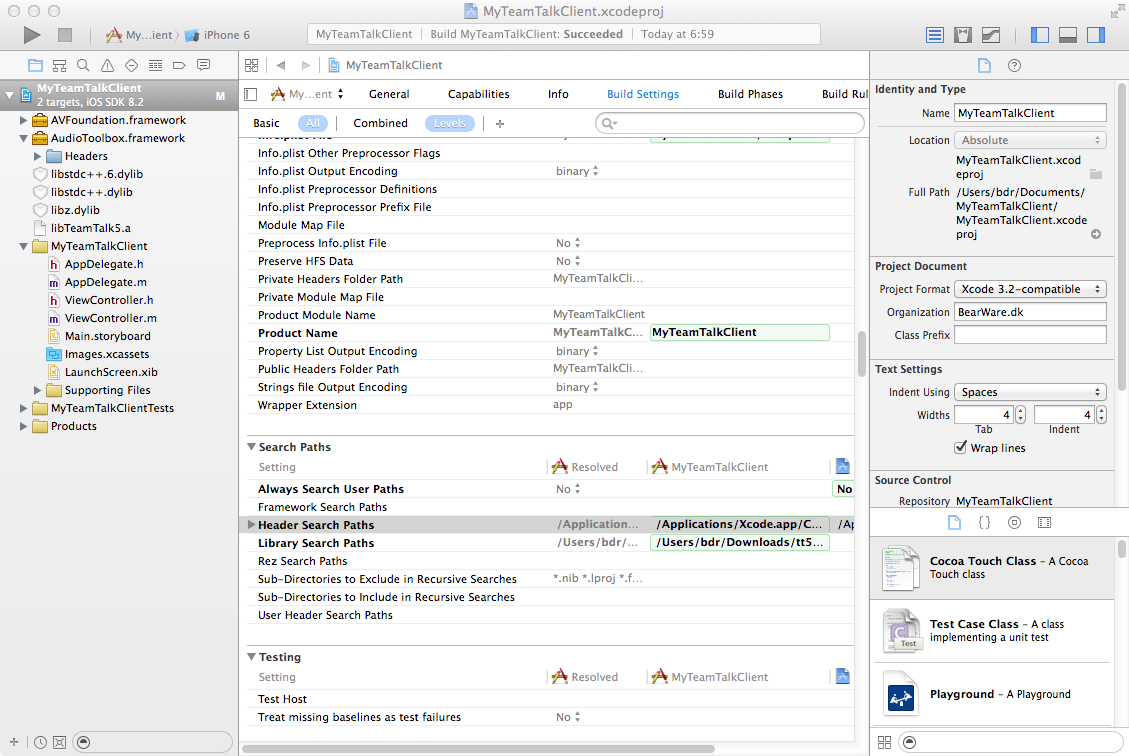Click the Run (play) button
This screenshot has height=756, width=1129.
32,35
